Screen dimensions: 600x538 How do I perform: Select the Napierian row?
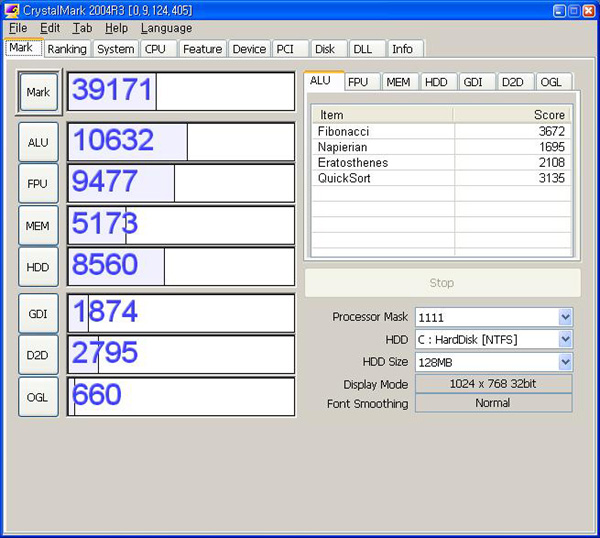tap(442, 147)
